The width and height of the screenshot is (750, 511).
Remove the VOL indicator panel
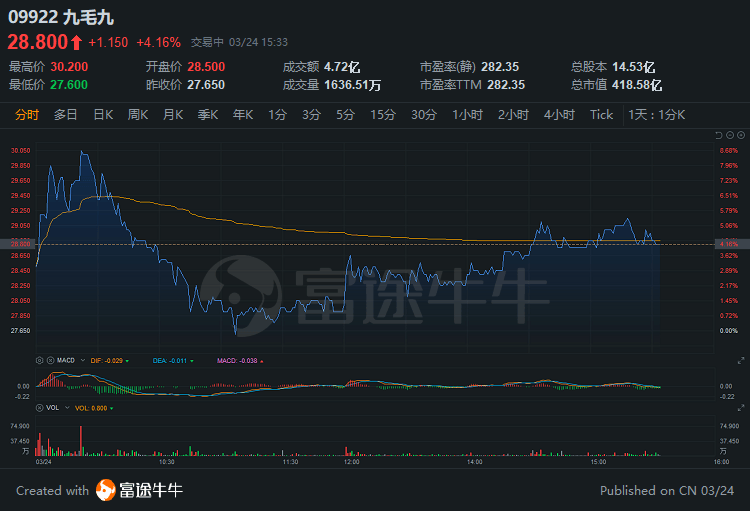(x=40, y=408)
